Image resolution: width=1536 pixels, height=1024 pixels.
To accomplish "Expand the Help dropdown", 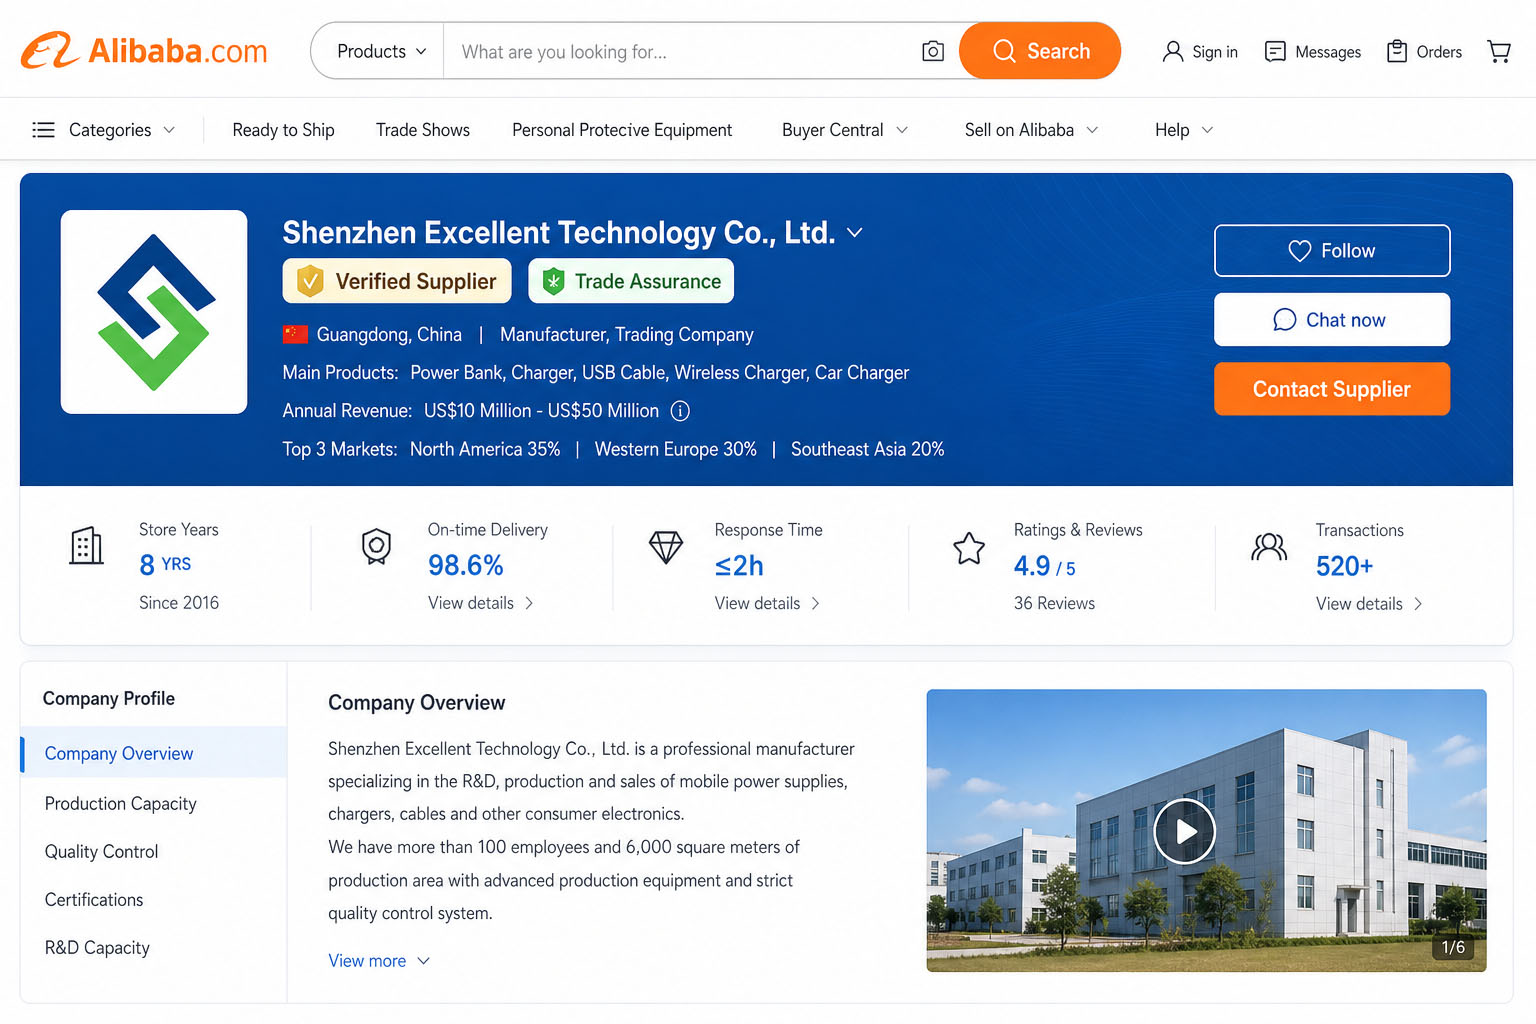I will tap(1184, 130).
